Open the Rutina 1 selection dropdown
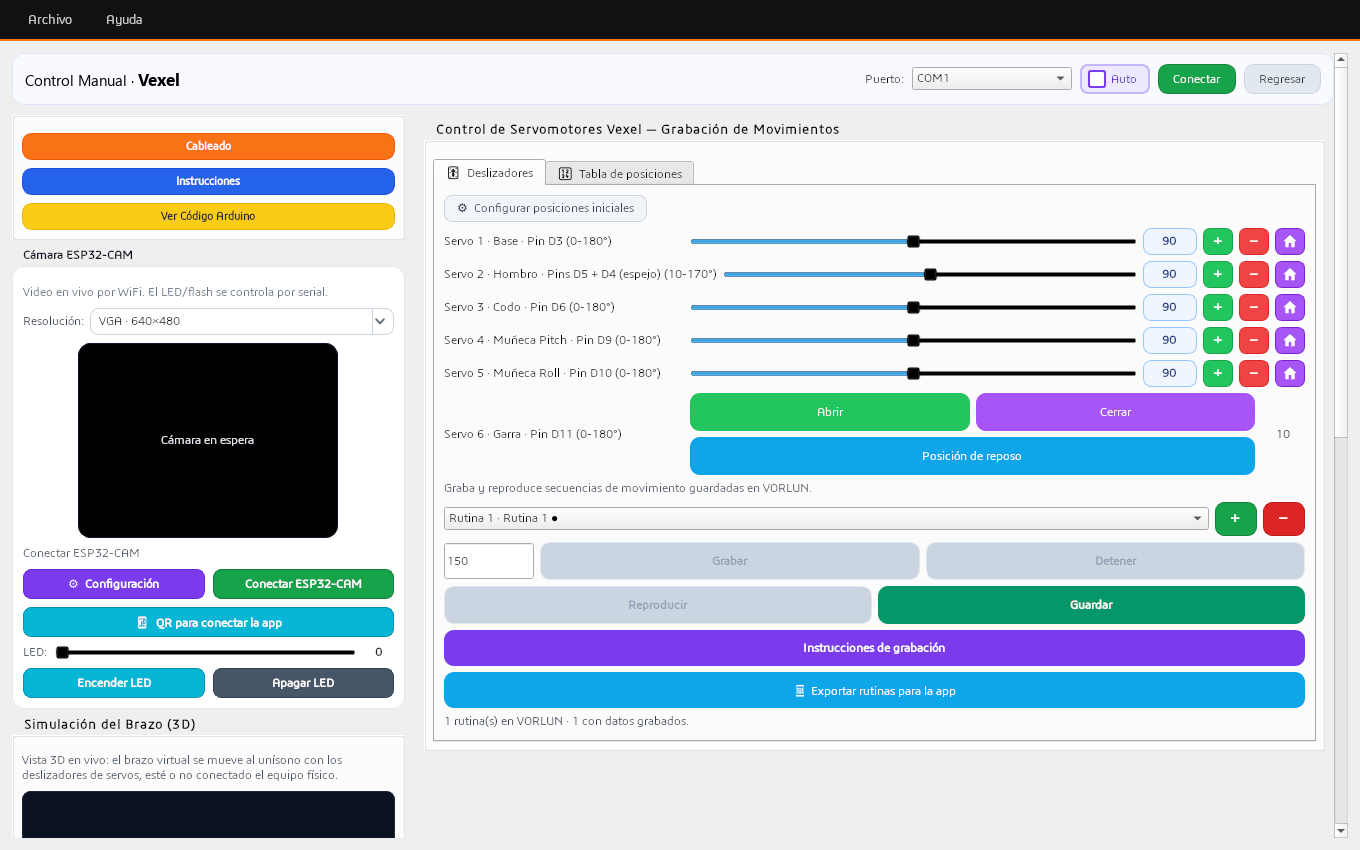 tap(826, 518)
